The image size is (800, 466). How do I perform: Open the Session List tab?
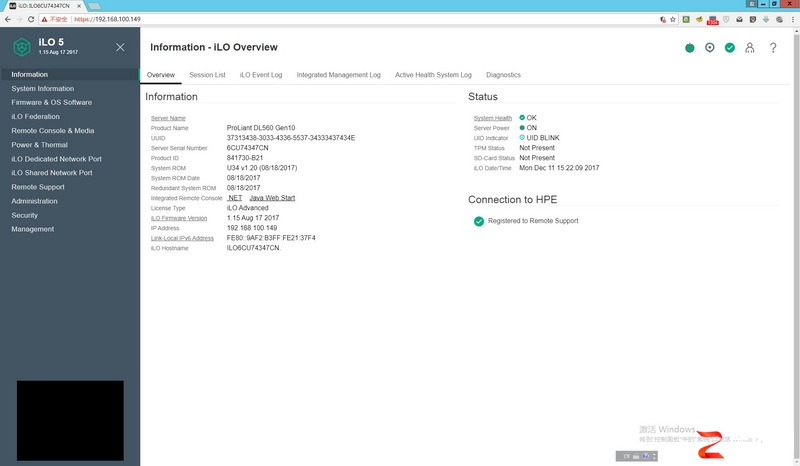[x=207, y=75]
